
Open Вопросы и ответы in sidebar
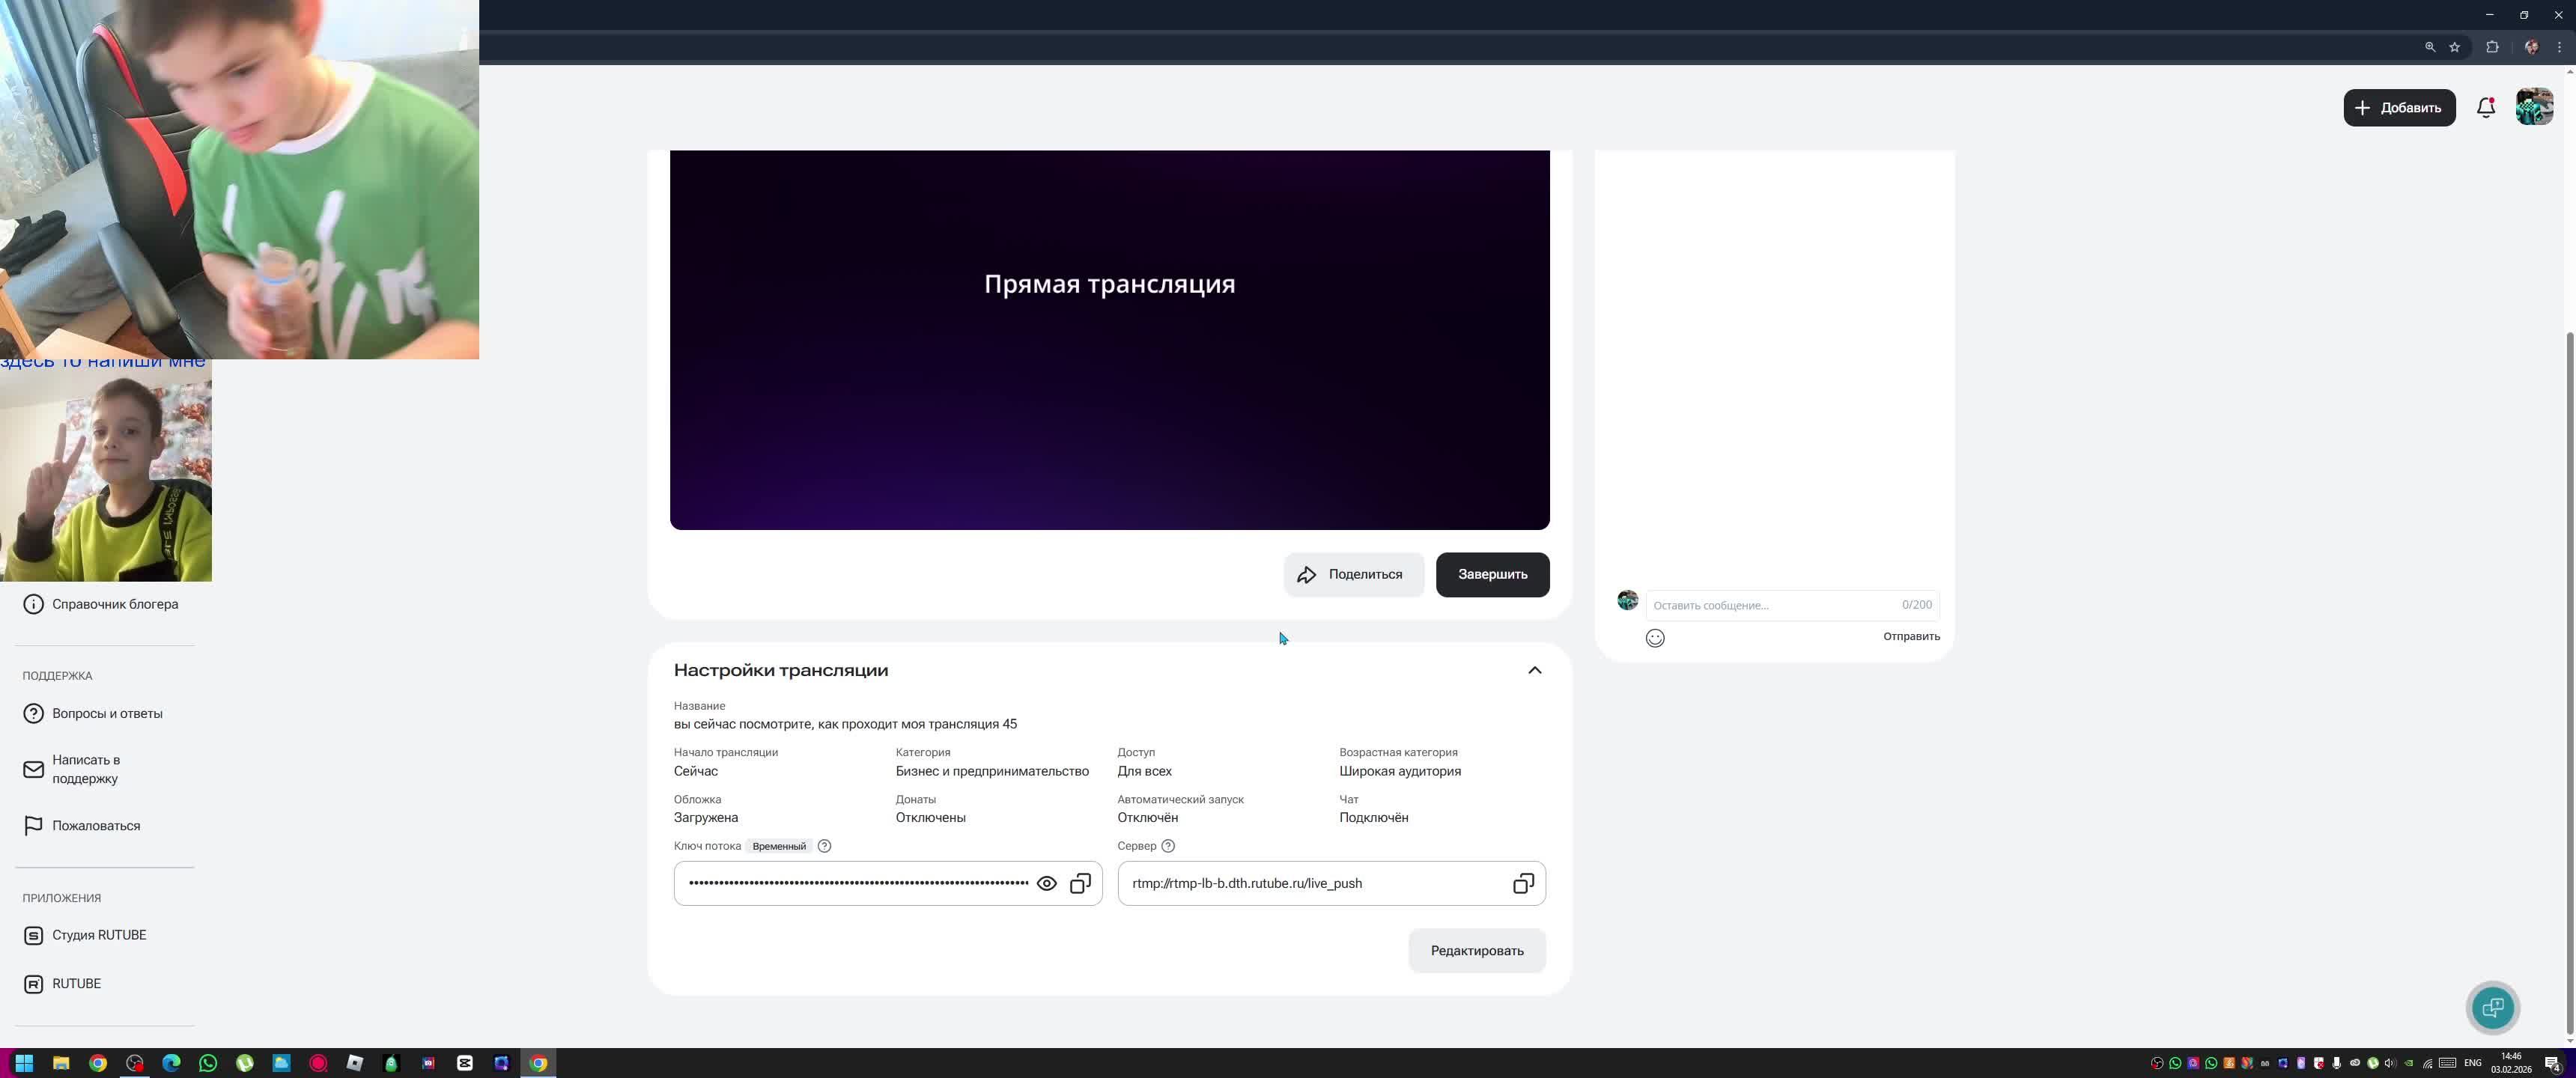pos(106,714)
